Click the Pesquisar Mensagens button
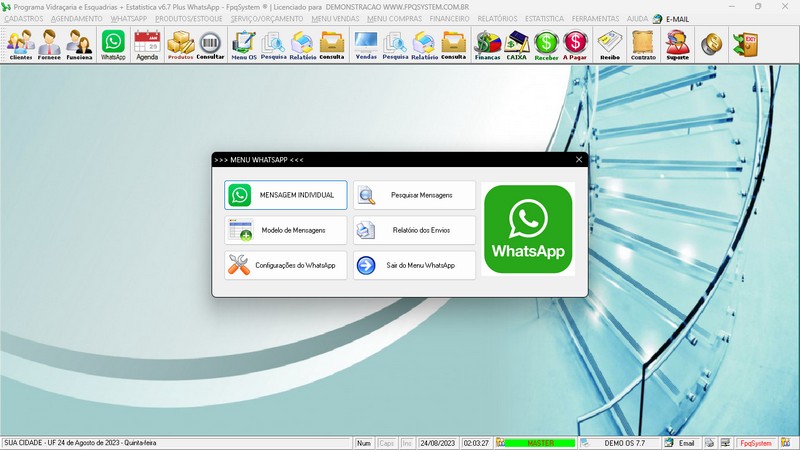800x450 pixels. click(414, 195)
